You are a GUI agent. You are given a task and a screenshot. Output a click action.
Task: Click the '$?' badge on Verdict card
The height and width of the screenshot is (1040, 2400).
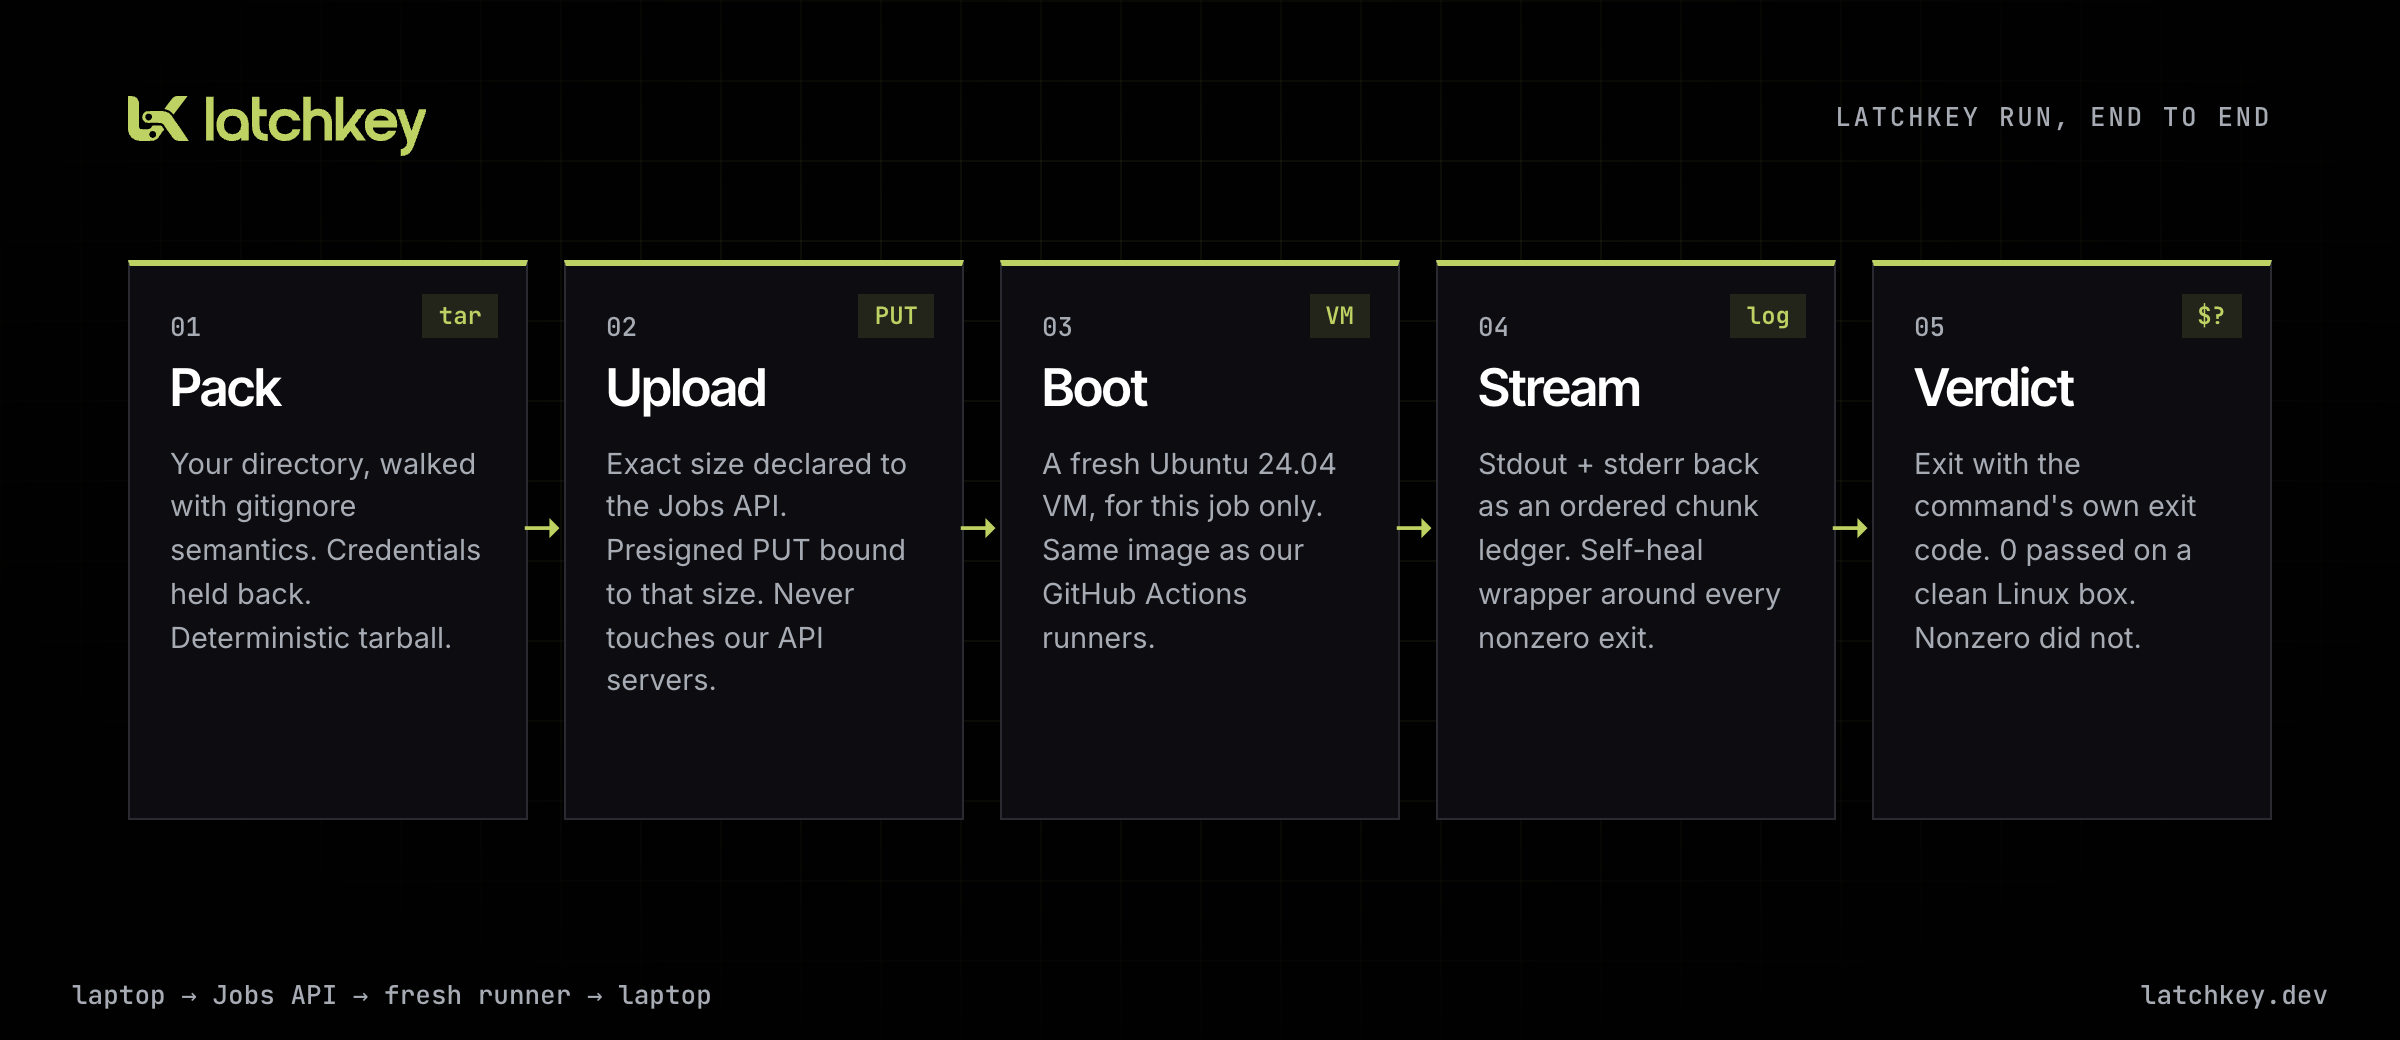(2212, 316)
